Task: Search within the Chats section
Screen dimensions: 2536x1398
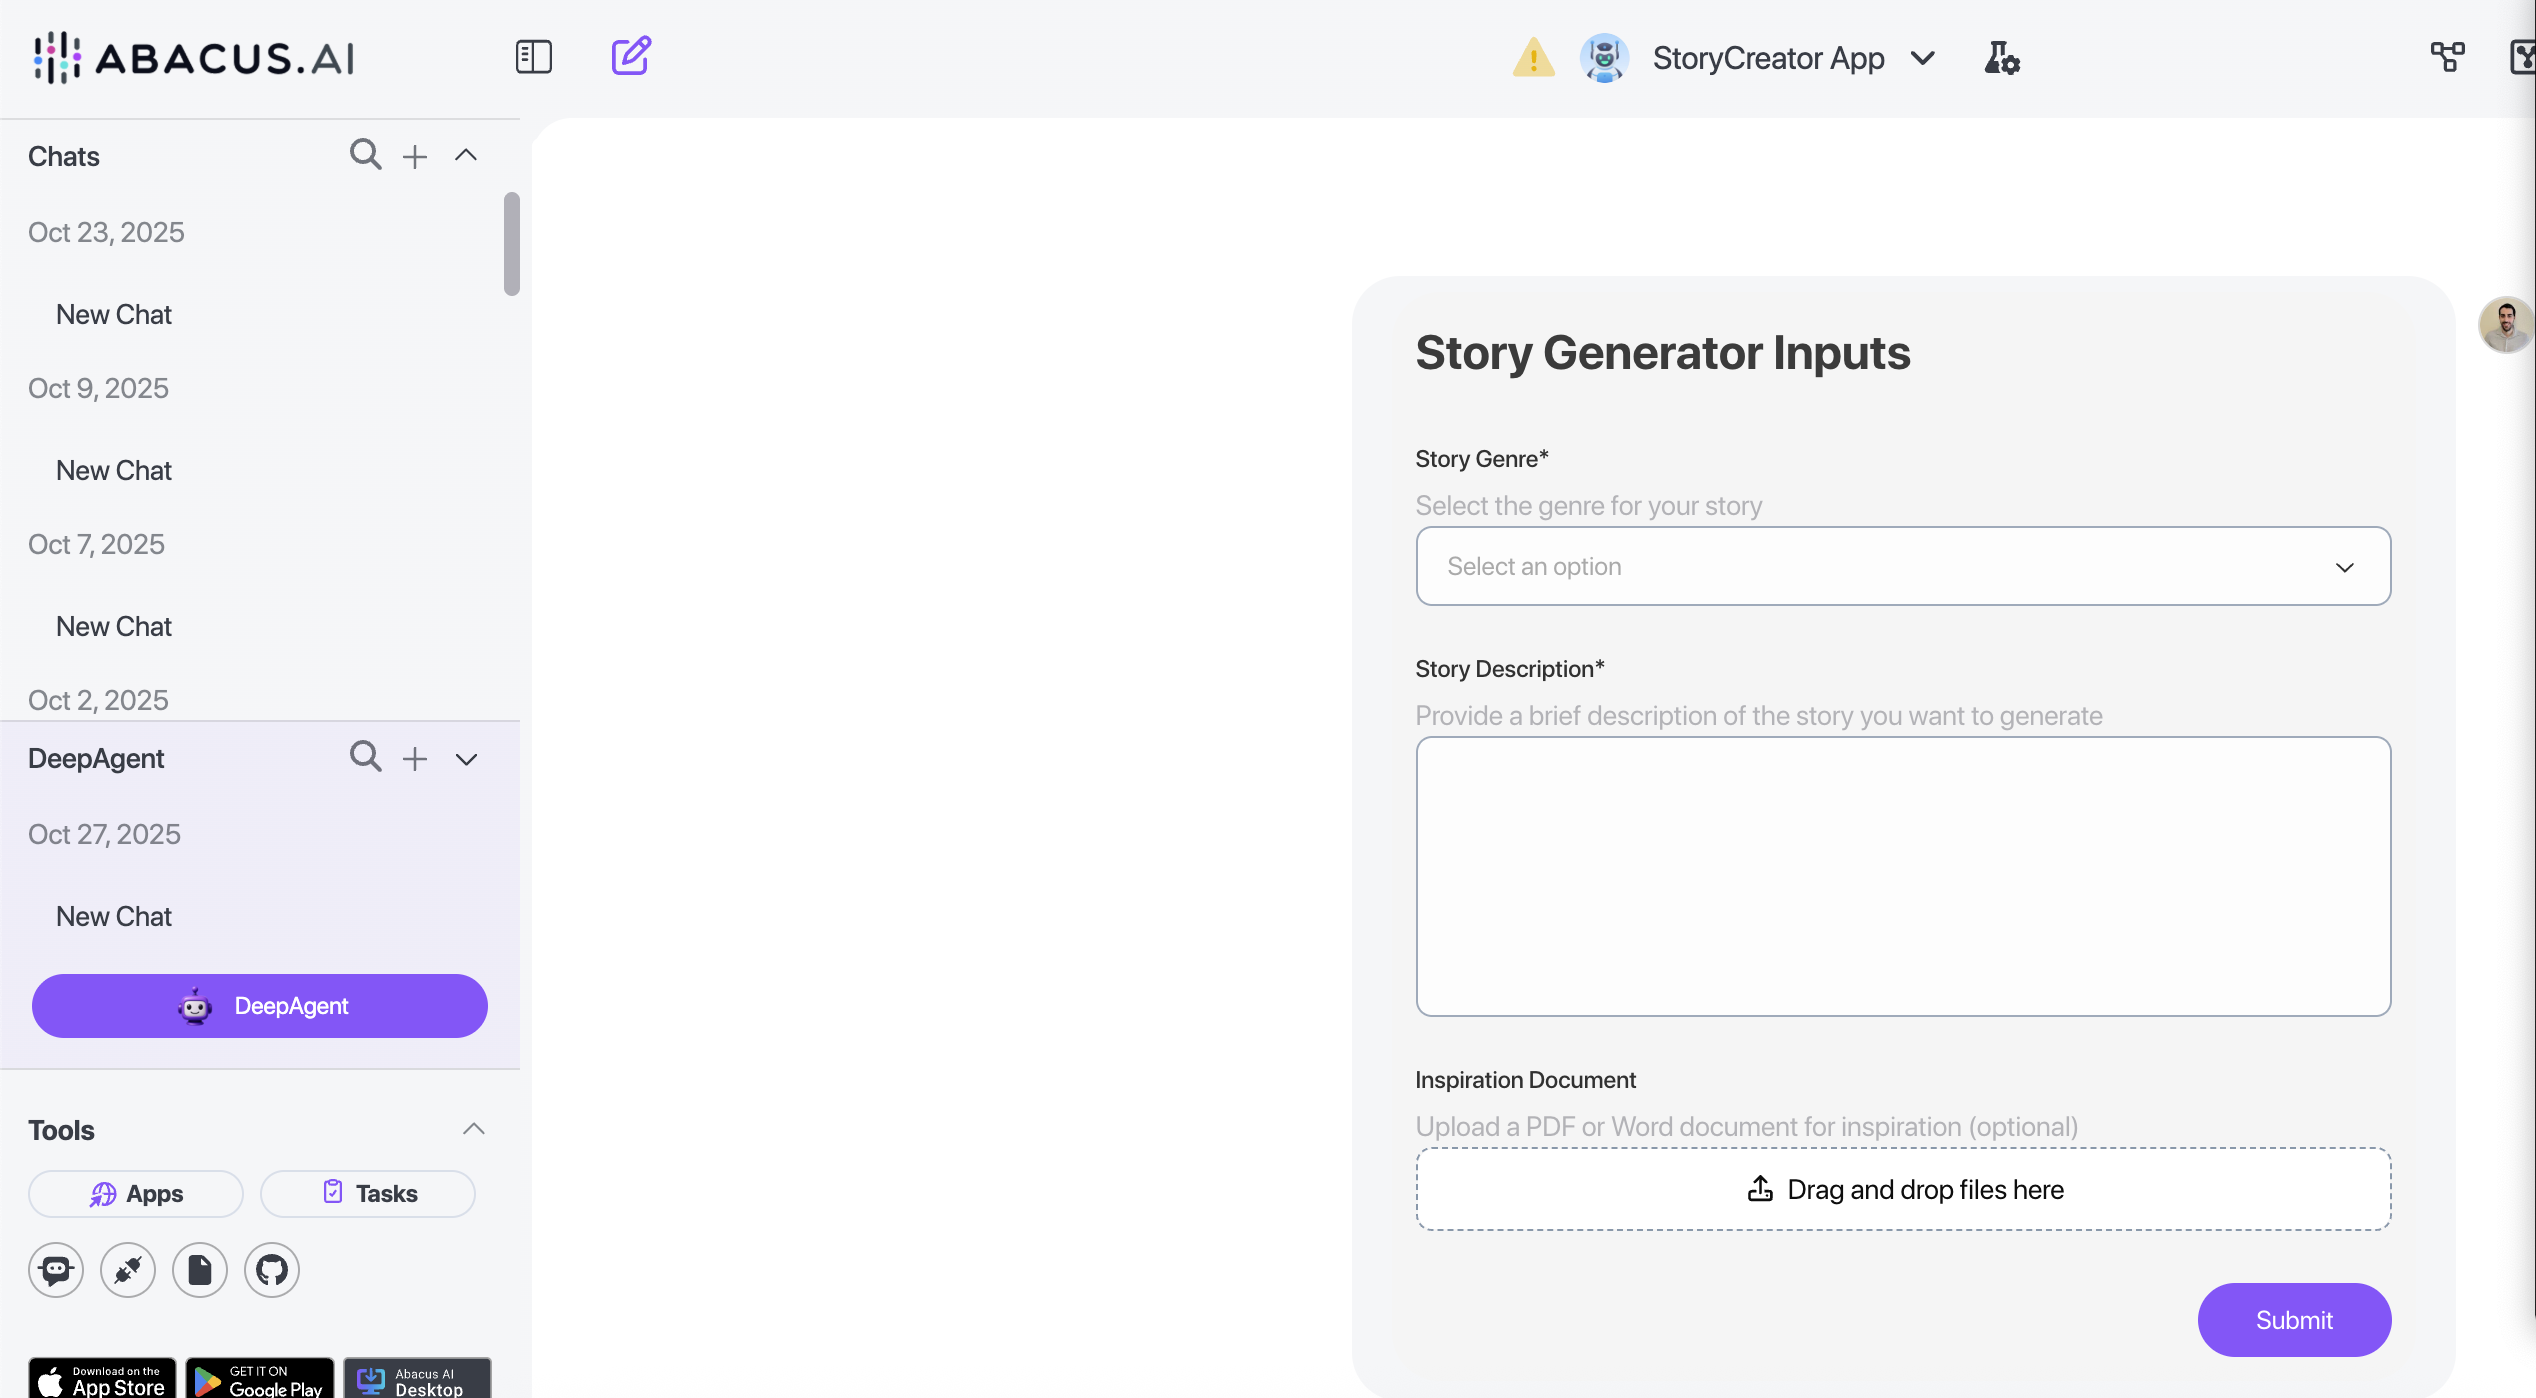Action: coord(364,155)
